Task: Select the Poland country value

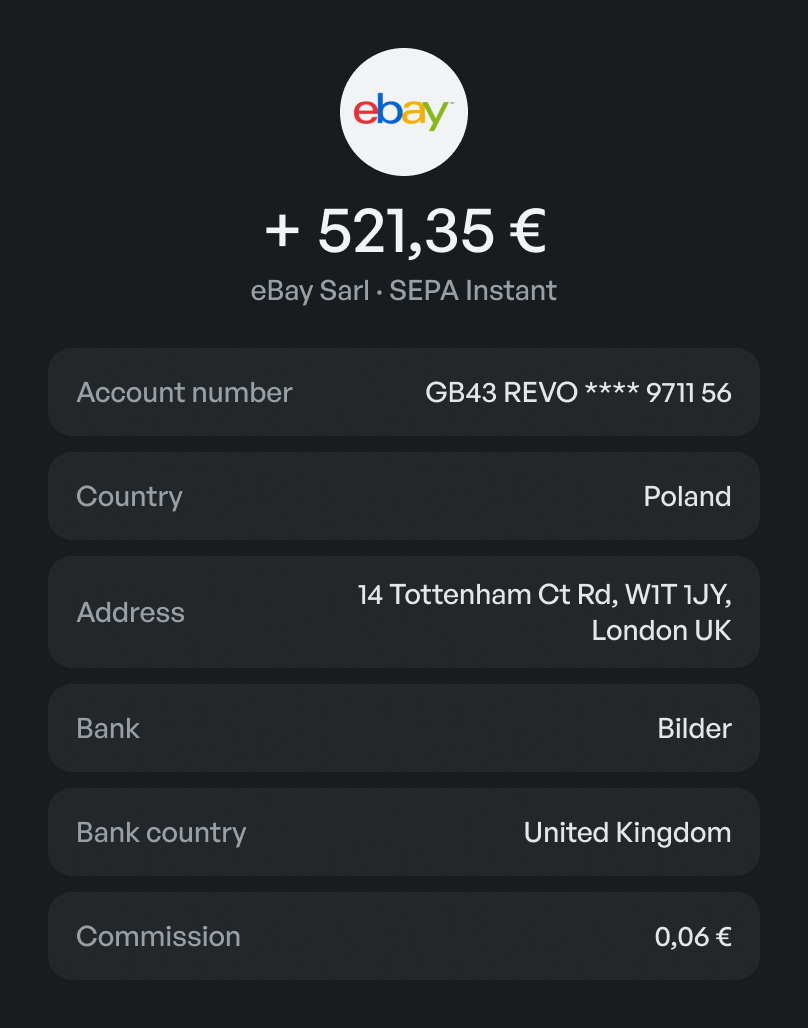Action: click(687, 496)
